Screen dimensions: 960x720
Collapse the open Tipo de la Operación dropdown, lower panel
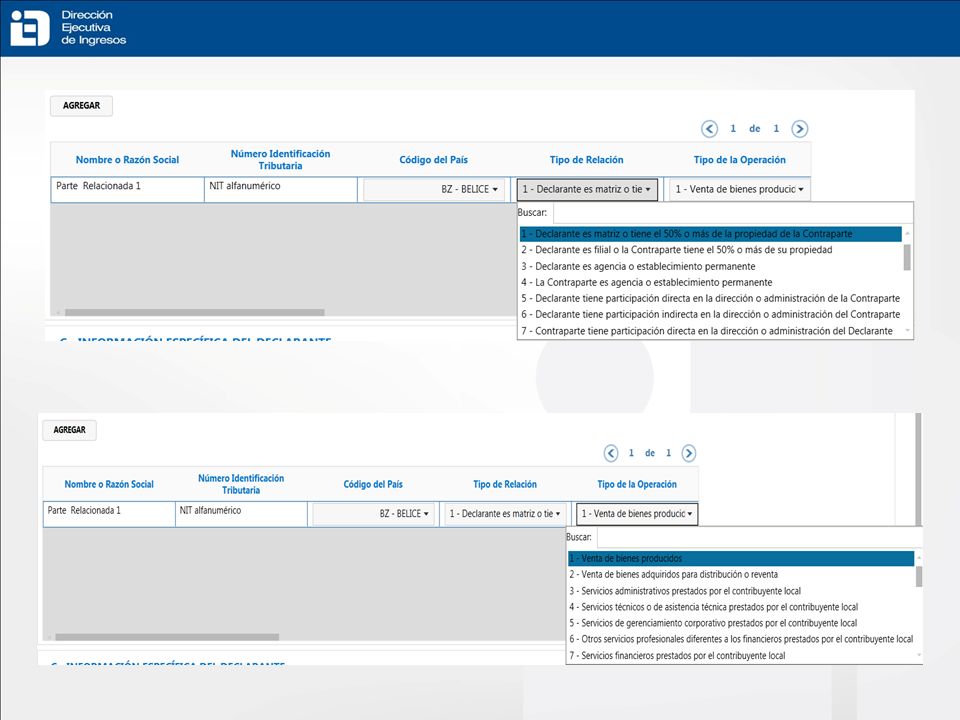[x=637, y=514]
